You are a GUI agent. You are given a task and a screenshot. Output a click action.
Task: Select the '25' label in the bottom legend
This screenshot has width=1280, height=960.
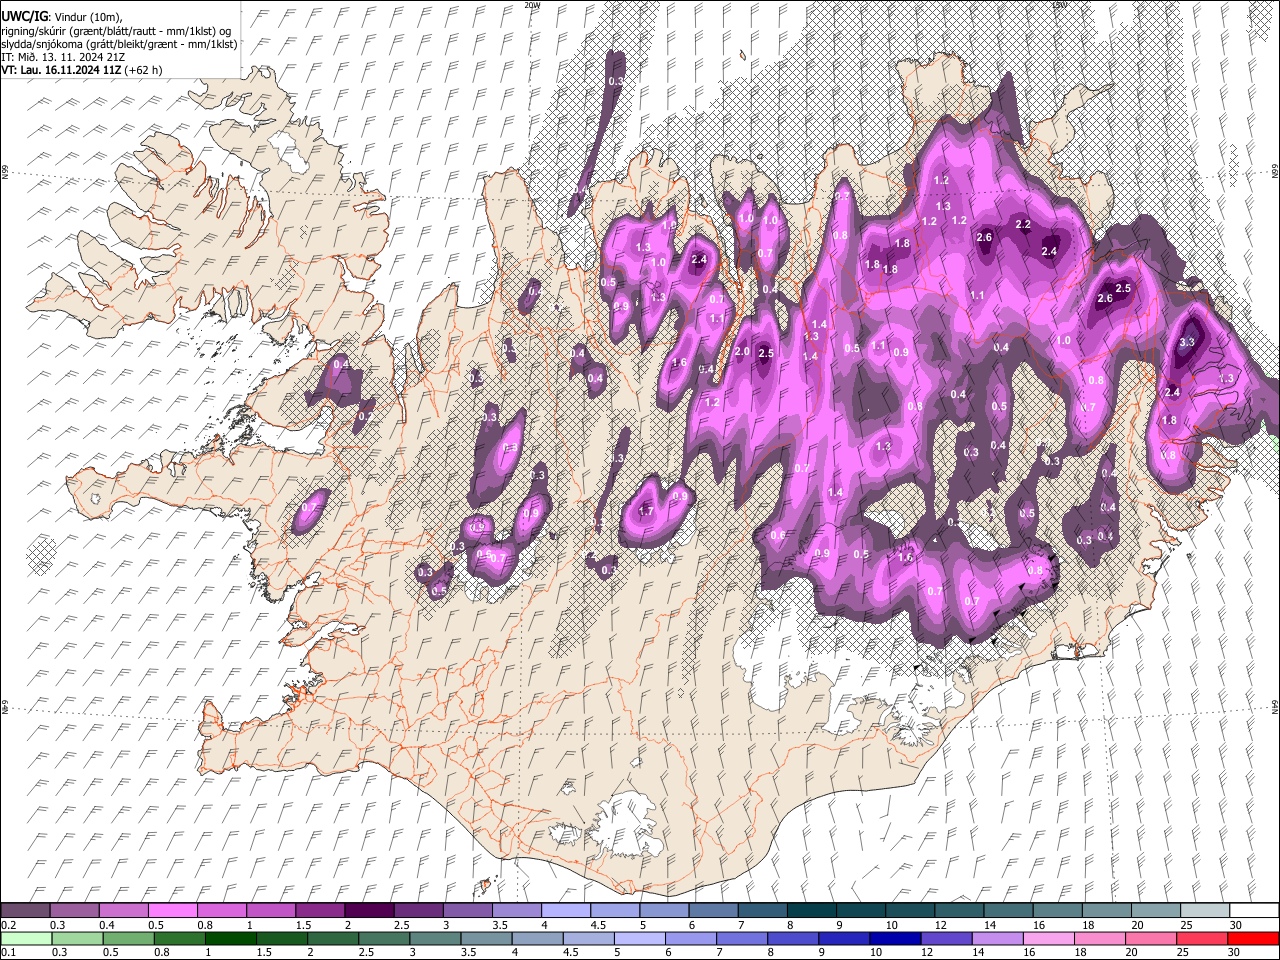click(x=1183, y=953)
